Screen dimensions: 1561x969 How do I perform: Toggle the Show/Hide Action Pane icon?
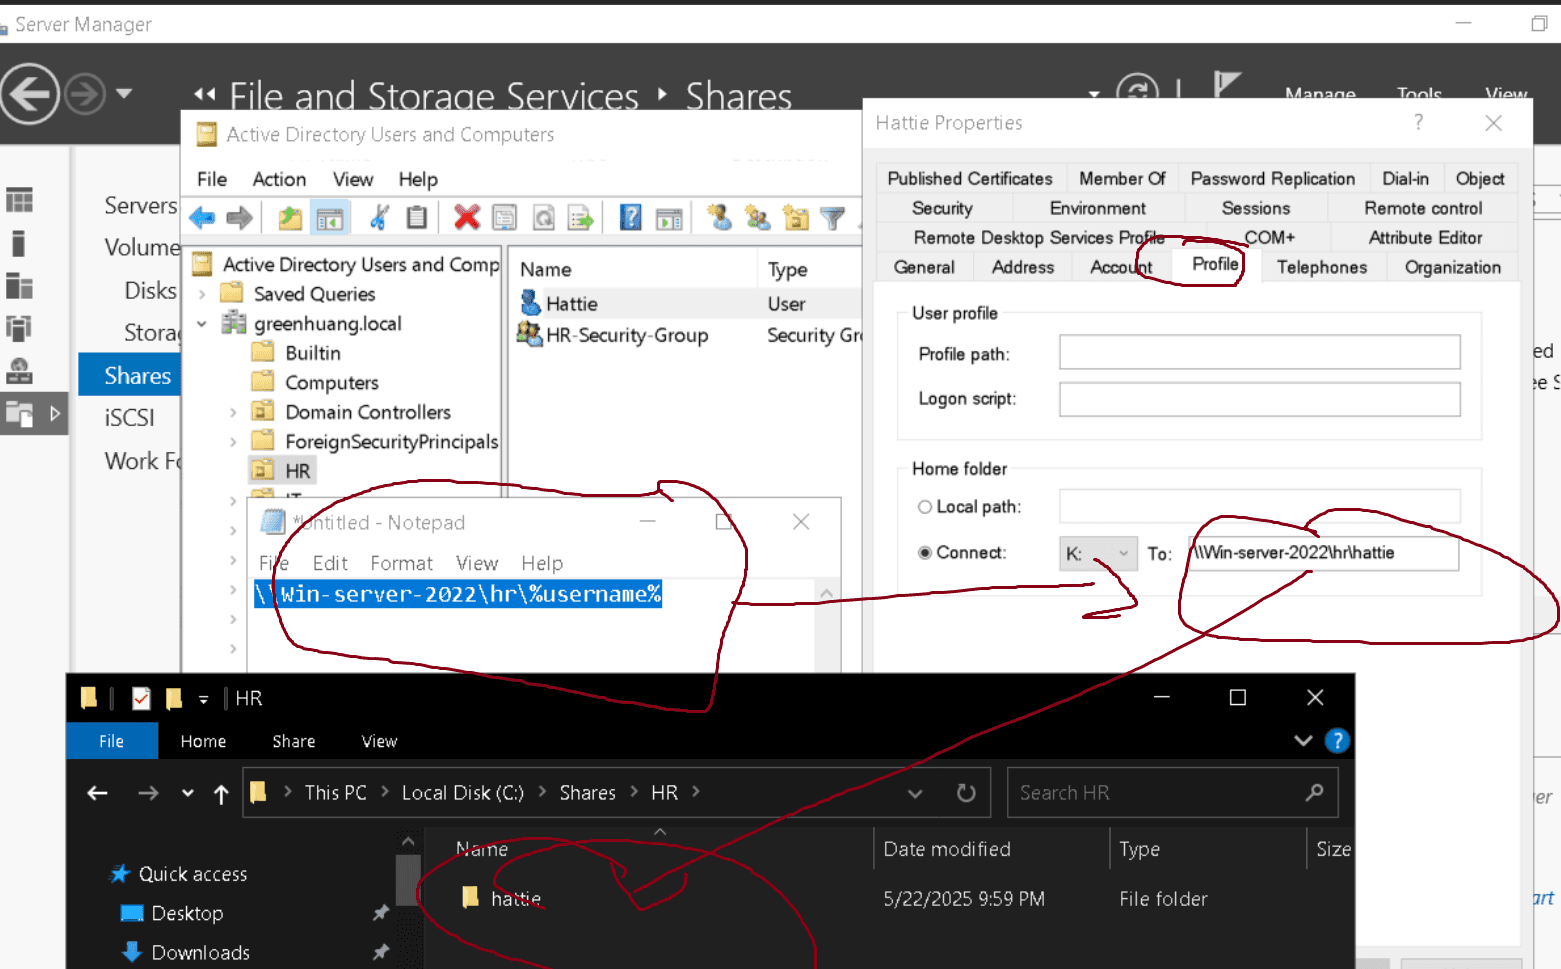(669, 217)
